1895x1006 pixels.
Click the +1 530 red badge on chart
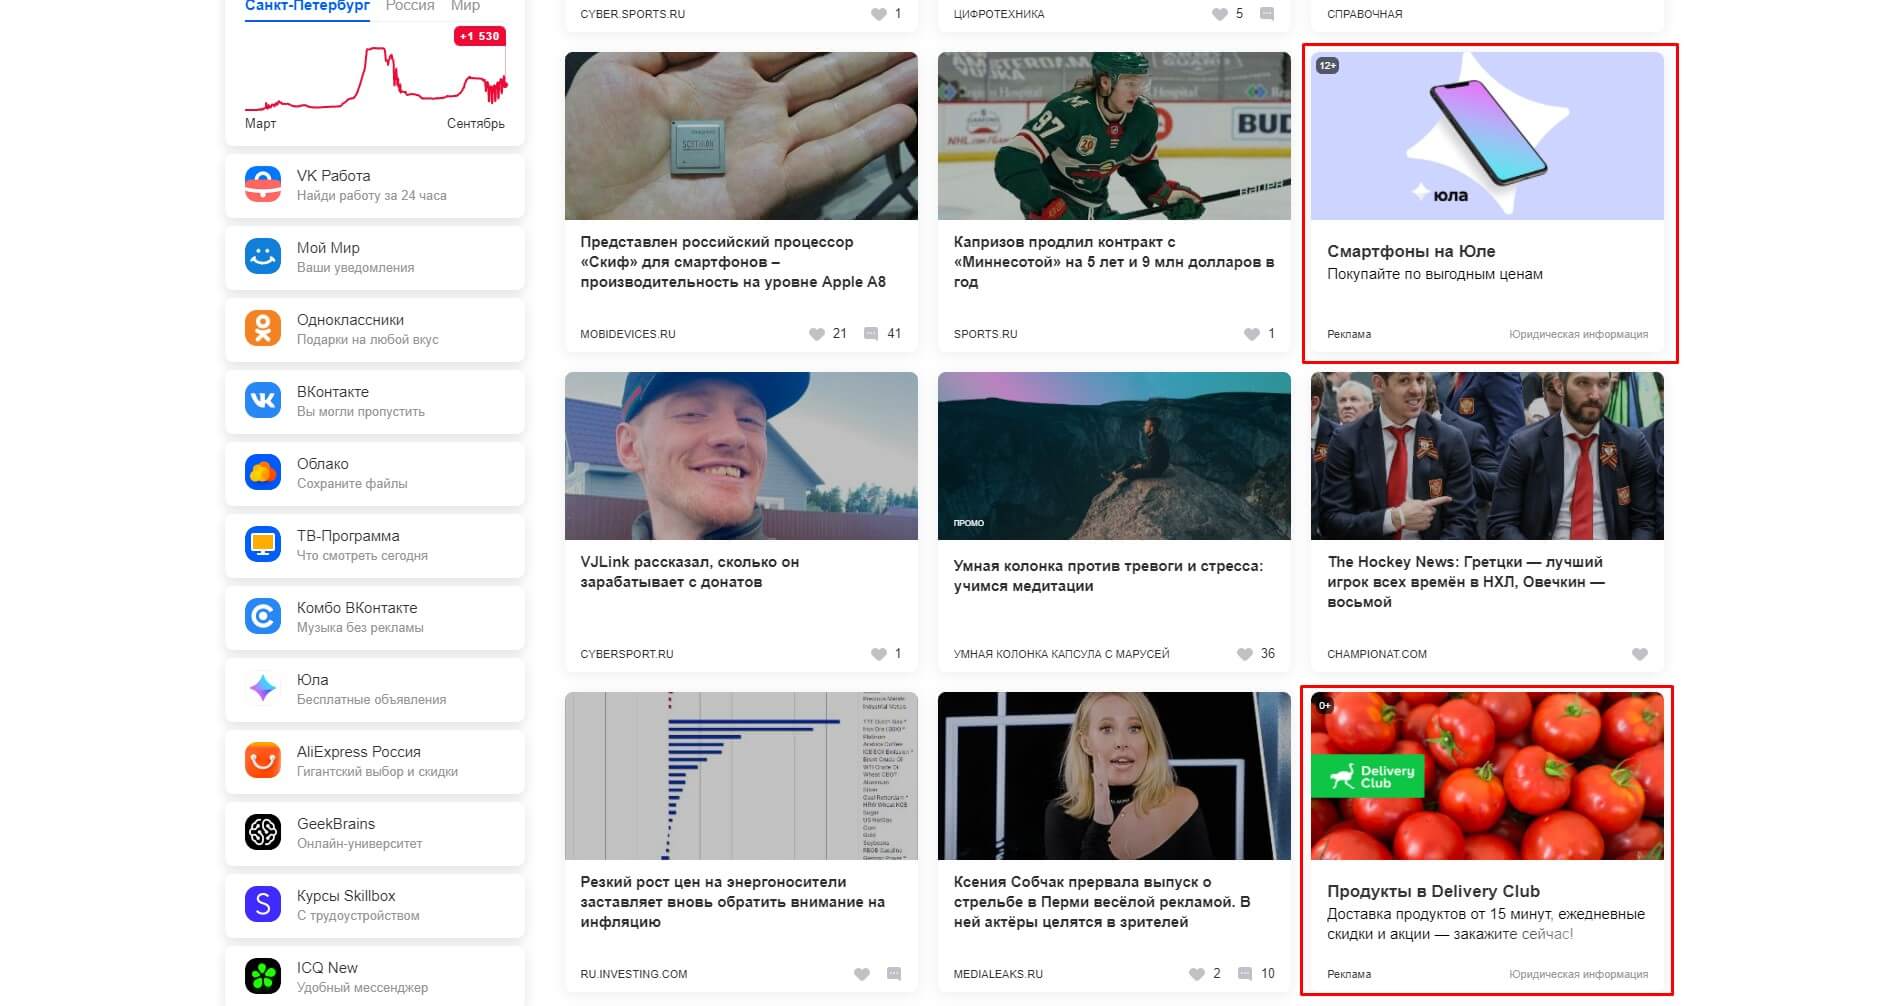coord(480,36)
